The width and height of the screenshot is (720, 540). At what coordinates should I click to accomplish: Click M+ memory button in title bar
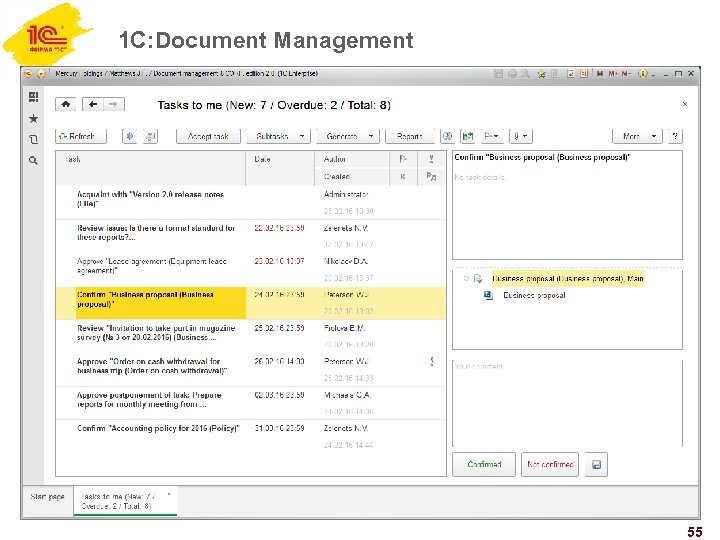(x=613, y=73)
